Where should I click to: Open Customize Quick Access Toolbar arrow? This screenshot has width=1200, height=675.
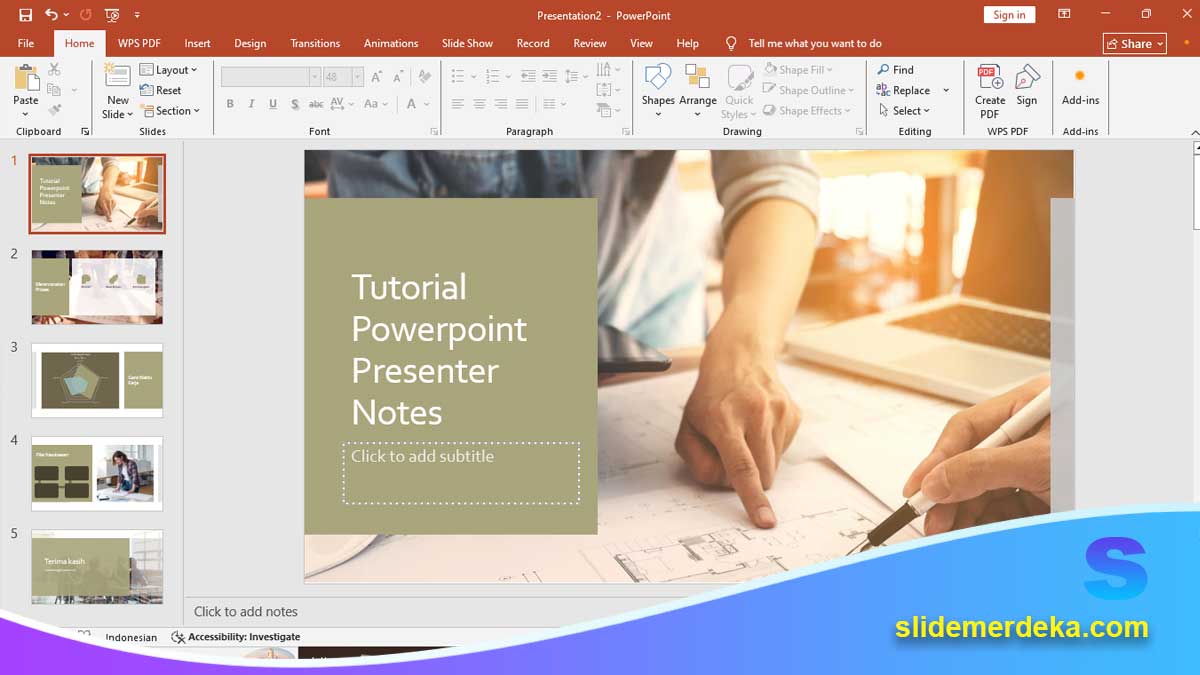pos(137,15)
